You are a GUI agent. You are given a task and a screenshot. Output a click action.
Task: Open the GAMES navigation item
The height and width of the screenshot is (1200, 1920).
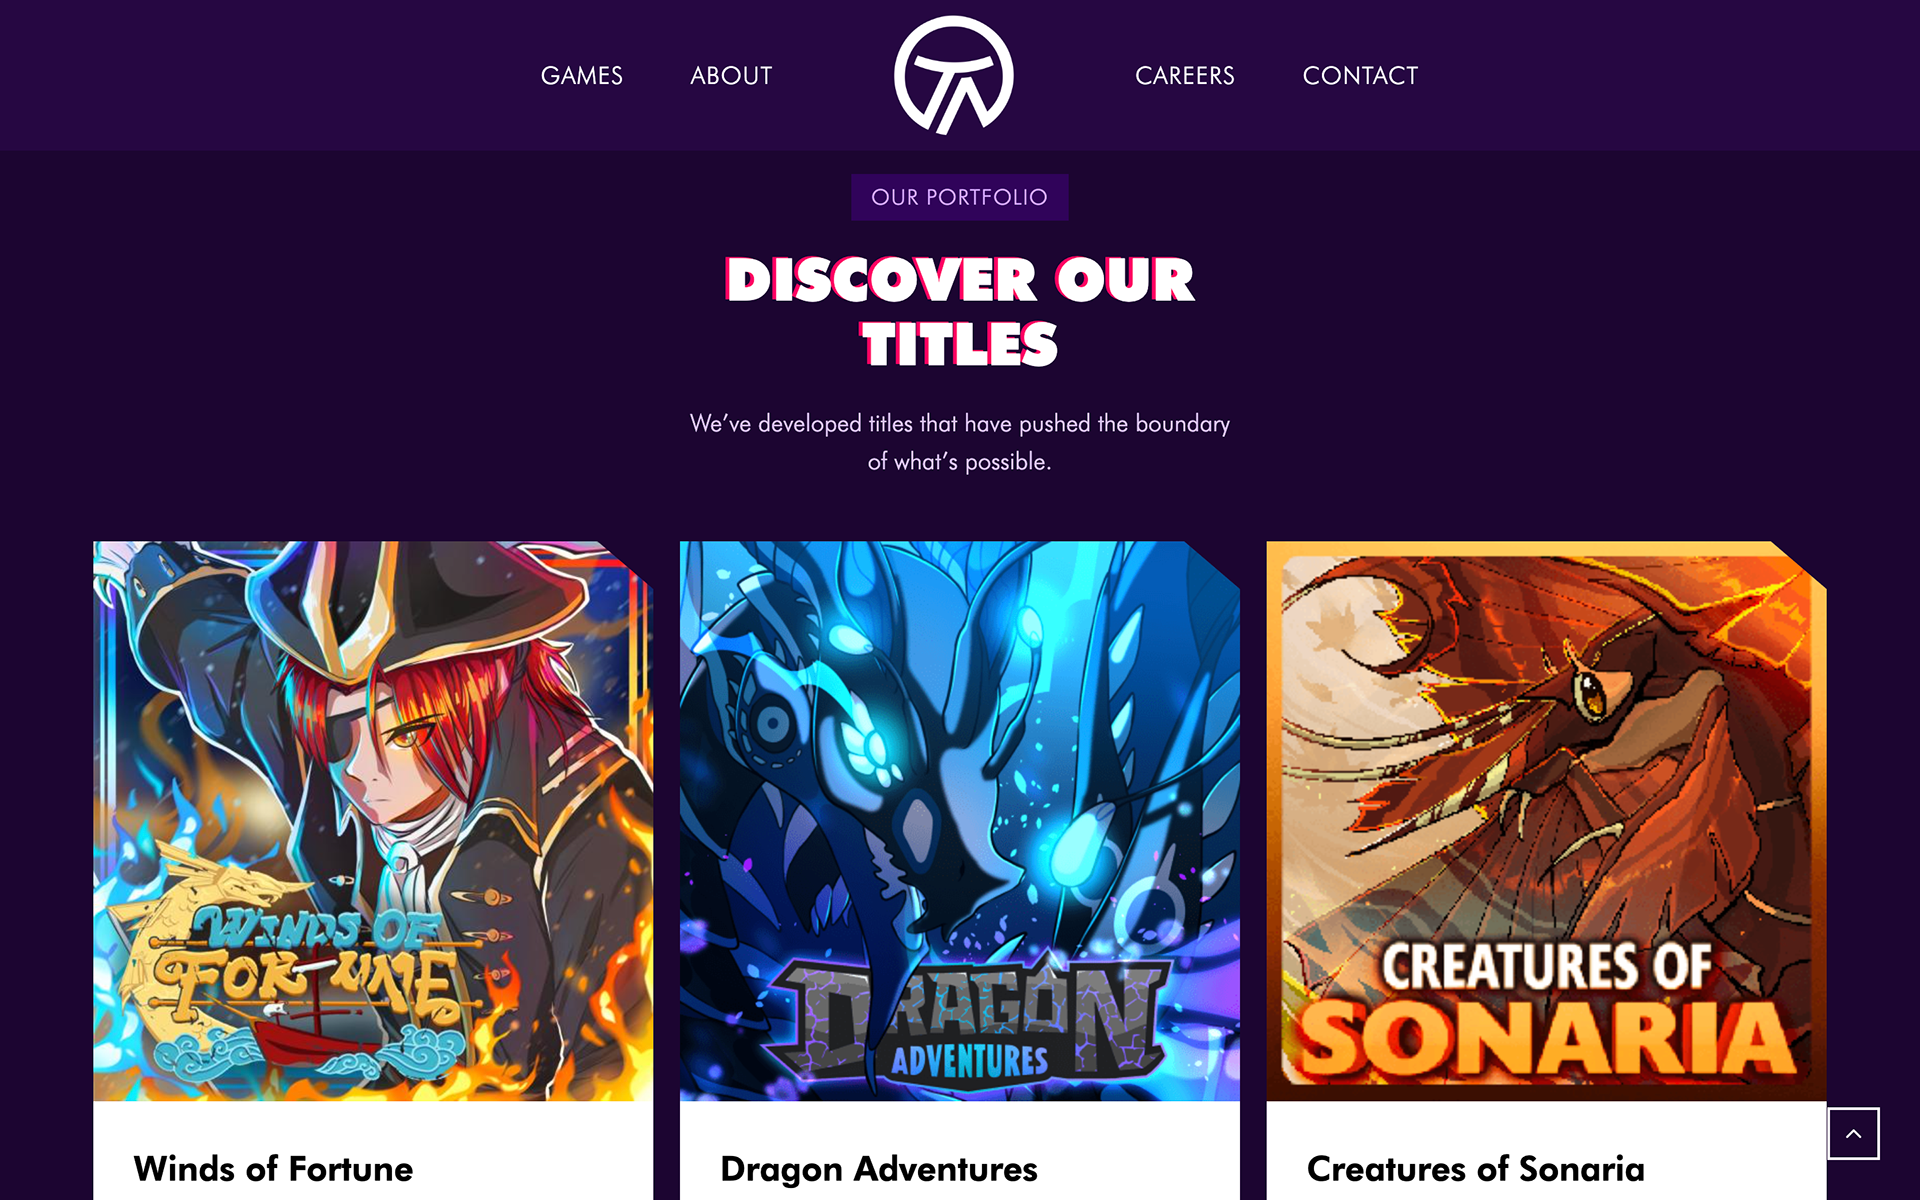[581, 76]
